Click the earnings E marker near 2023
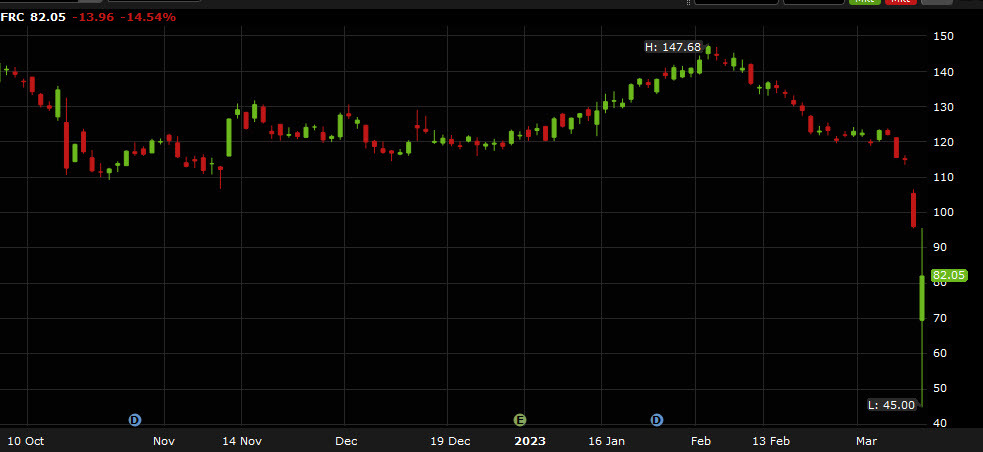Screen dimensions: 983x452 pos(520,419)
